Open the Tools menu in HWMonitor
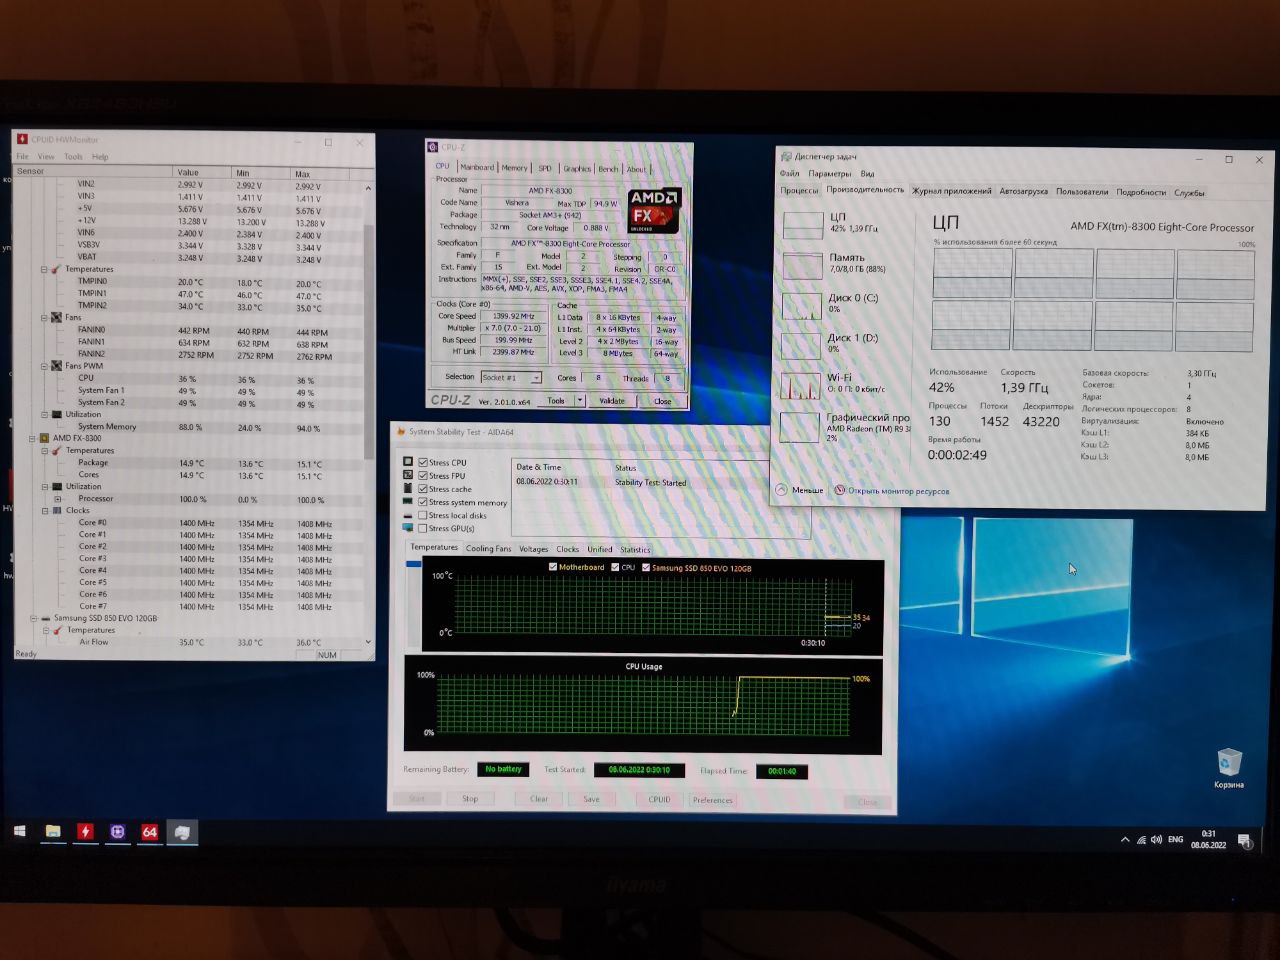 point(73,156)
